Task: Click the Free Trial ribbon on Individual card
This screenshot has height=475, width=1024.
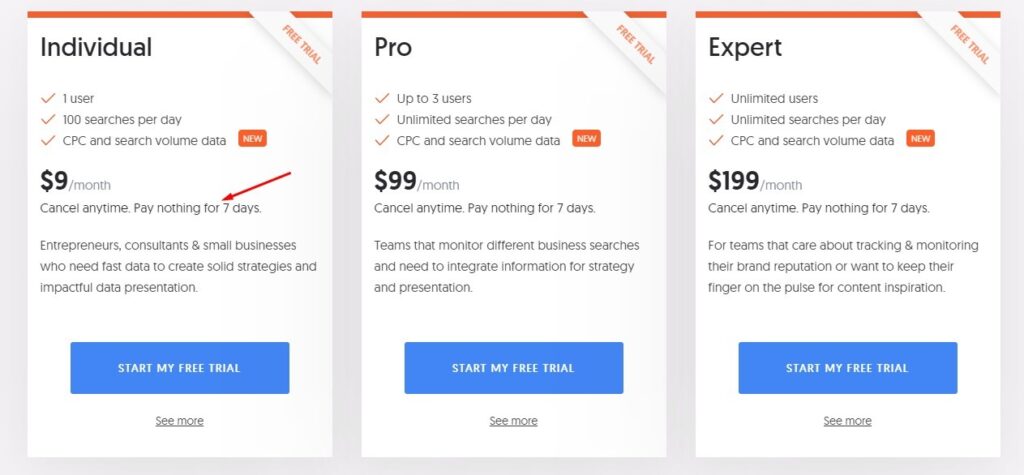Action: tap(302, 44)
